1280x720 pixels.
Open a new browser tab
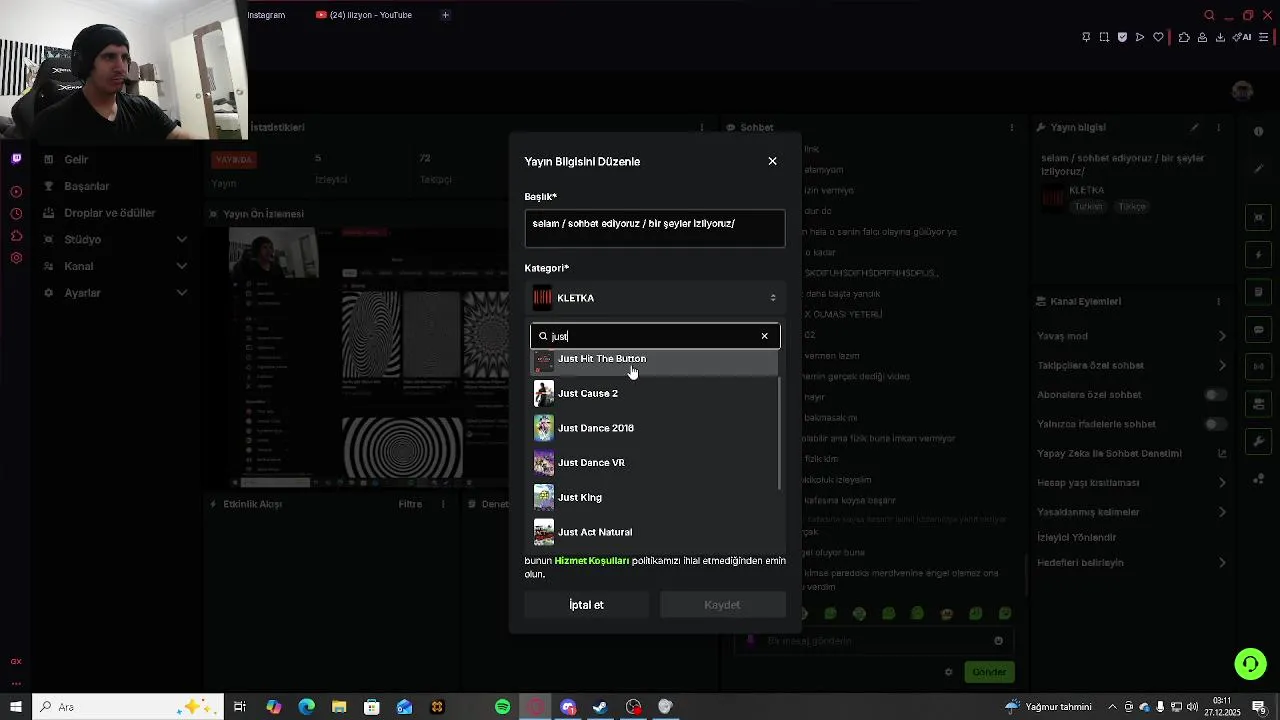(x=445, y=15)
